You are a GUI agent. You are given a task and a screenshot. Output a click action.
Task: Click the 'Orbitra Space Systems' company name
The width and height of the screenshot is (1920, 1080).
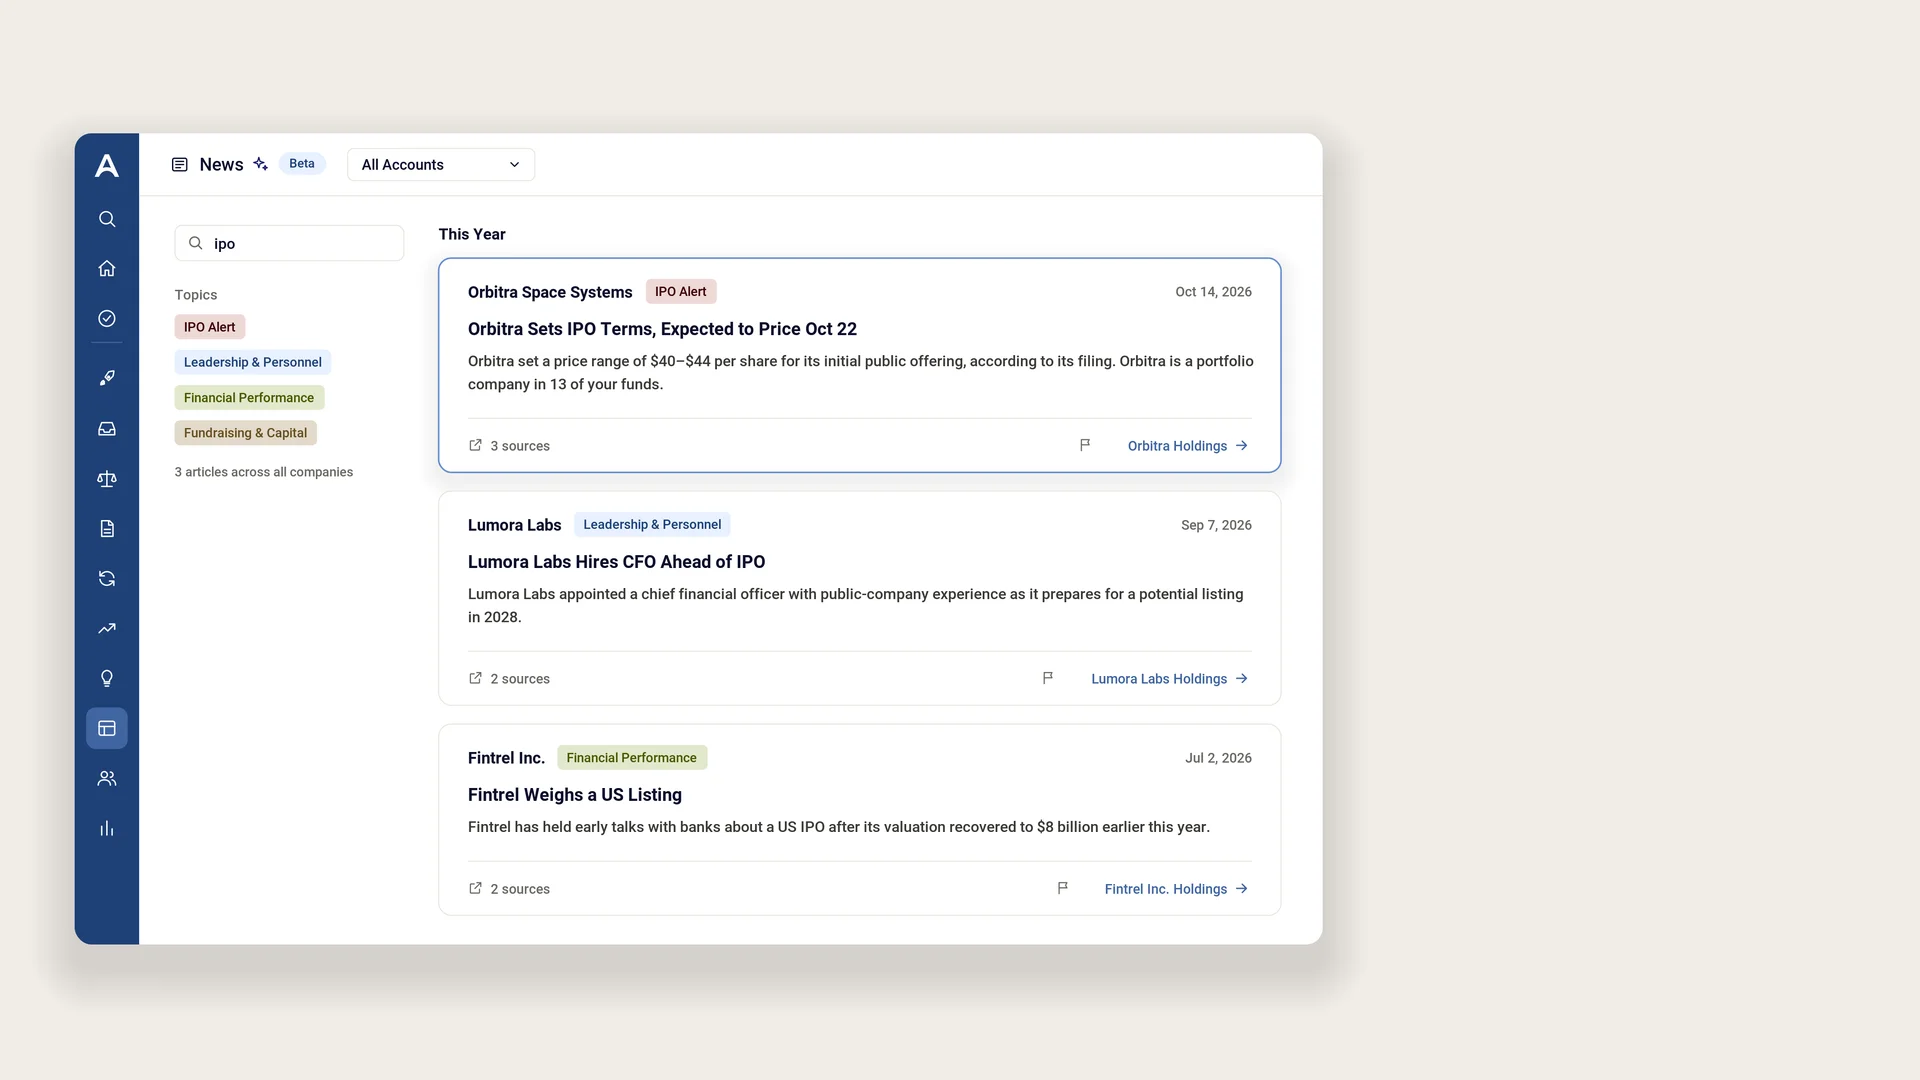click(x=550, y=292)
